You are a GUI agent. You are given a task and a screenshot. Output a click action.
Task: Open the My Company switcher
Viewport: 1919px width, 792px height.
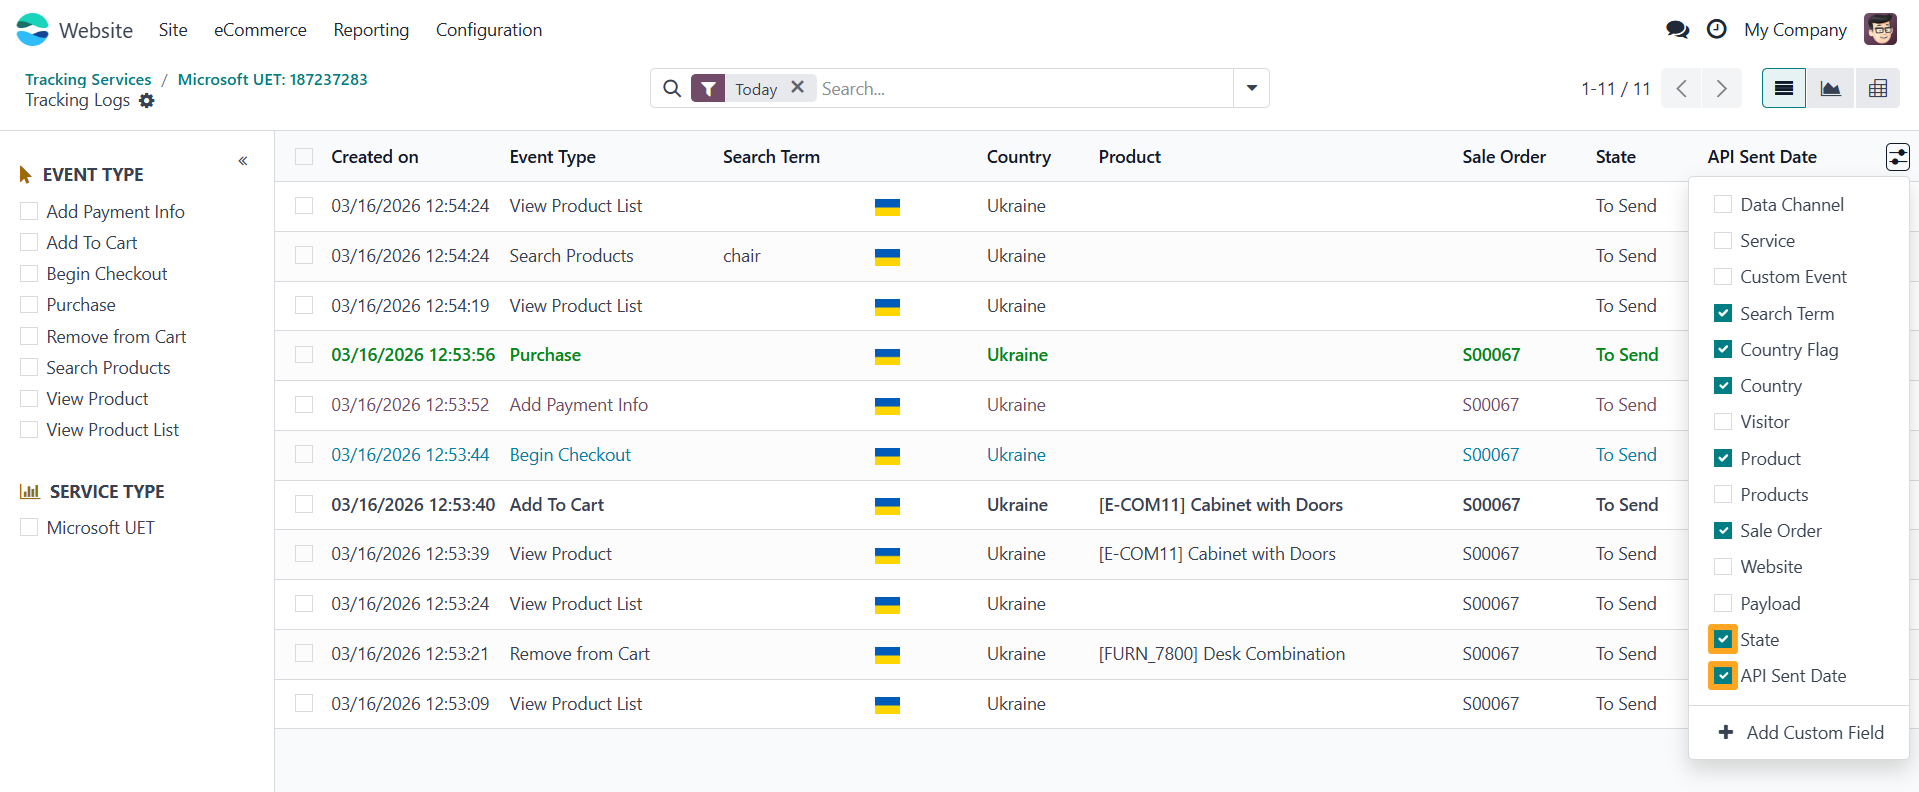tap(1795, 30)
